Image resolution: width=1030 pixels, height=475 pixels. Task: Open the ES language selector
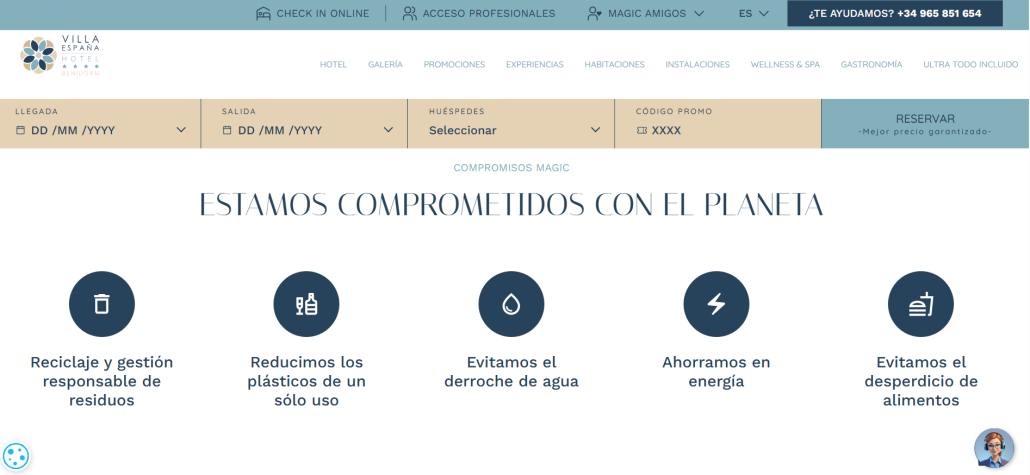[x=753, y=14]
